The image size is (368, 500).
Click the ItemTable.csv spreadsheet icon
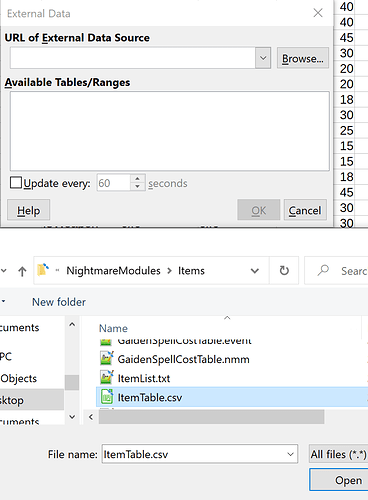[107, 397]
